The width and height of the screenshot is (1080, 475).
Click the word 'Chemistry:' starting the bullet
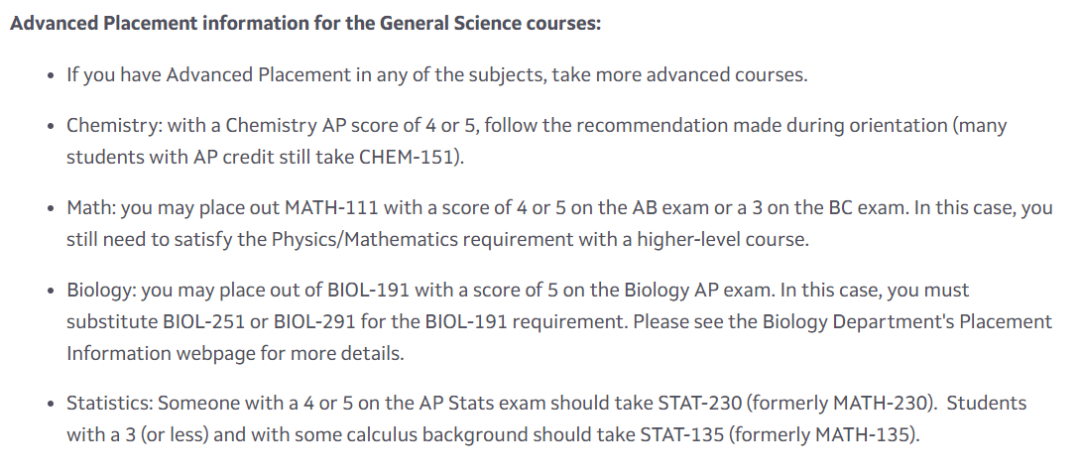pyautogui.click(x=114, y=126)
